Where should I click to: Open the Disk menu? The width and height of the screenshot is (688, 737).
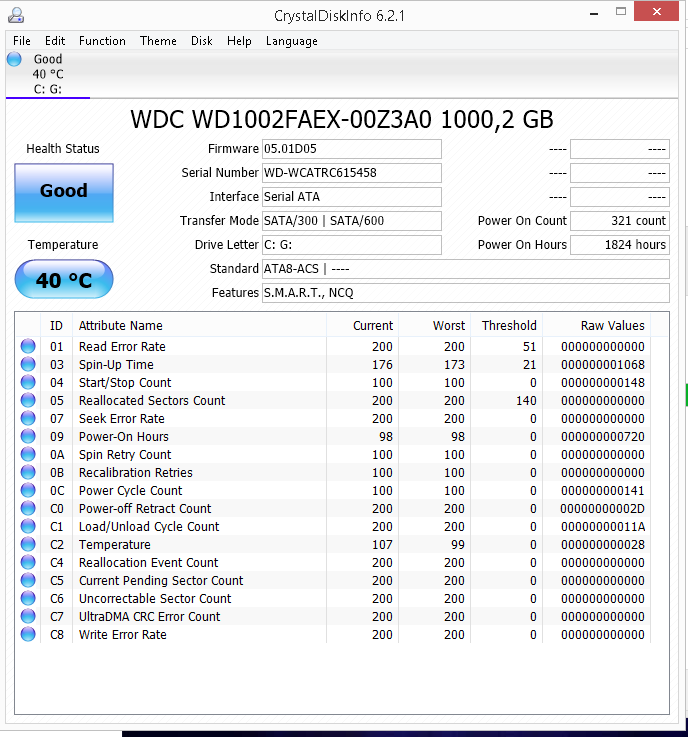[x=202, y=41]
